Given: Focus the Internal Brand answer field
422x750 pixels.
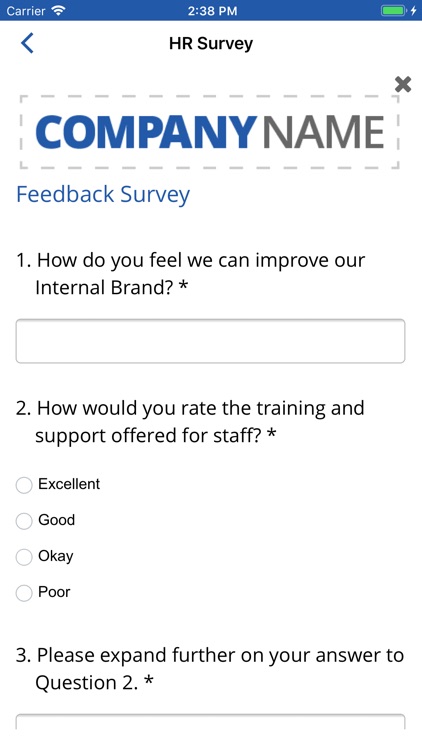Looking at the screenshot, I should pyautogui.click(x=211, y=341).
